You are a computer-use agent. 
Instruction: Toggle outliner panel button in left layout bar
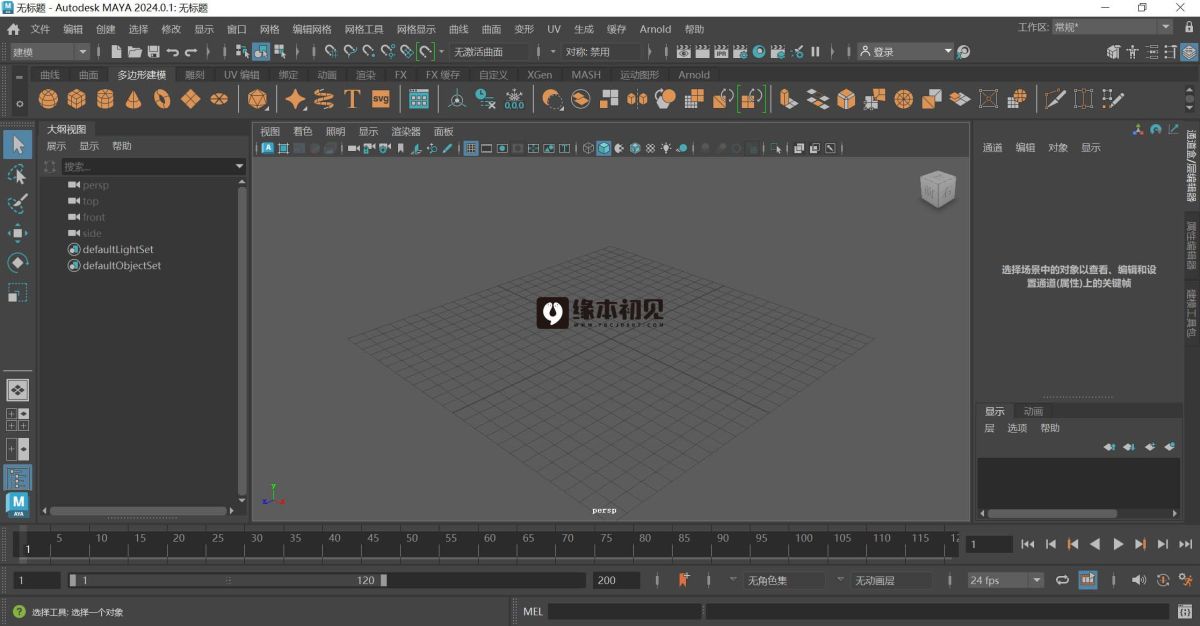click(18, 478)
